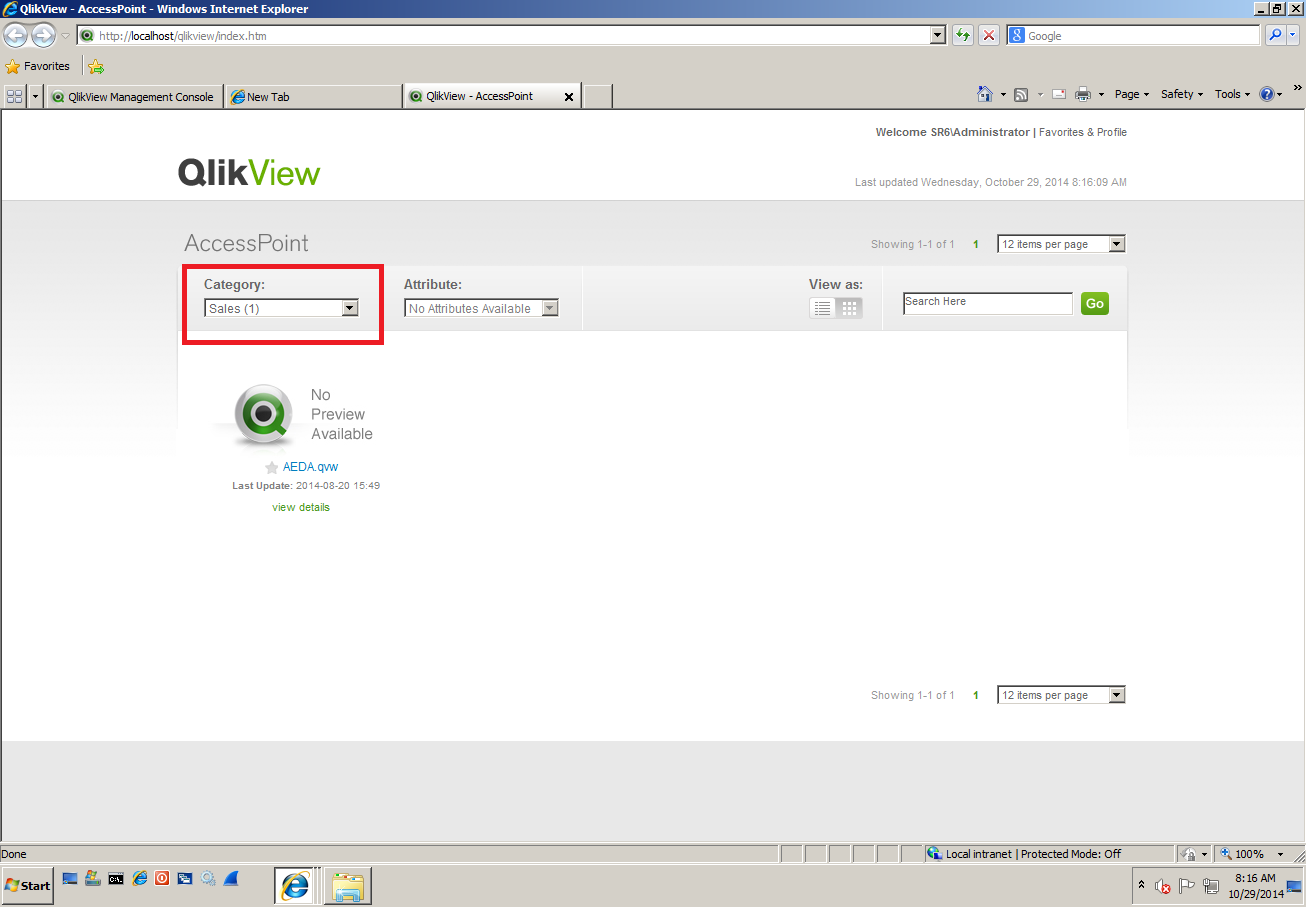Click the Show desktop button

1295,886
